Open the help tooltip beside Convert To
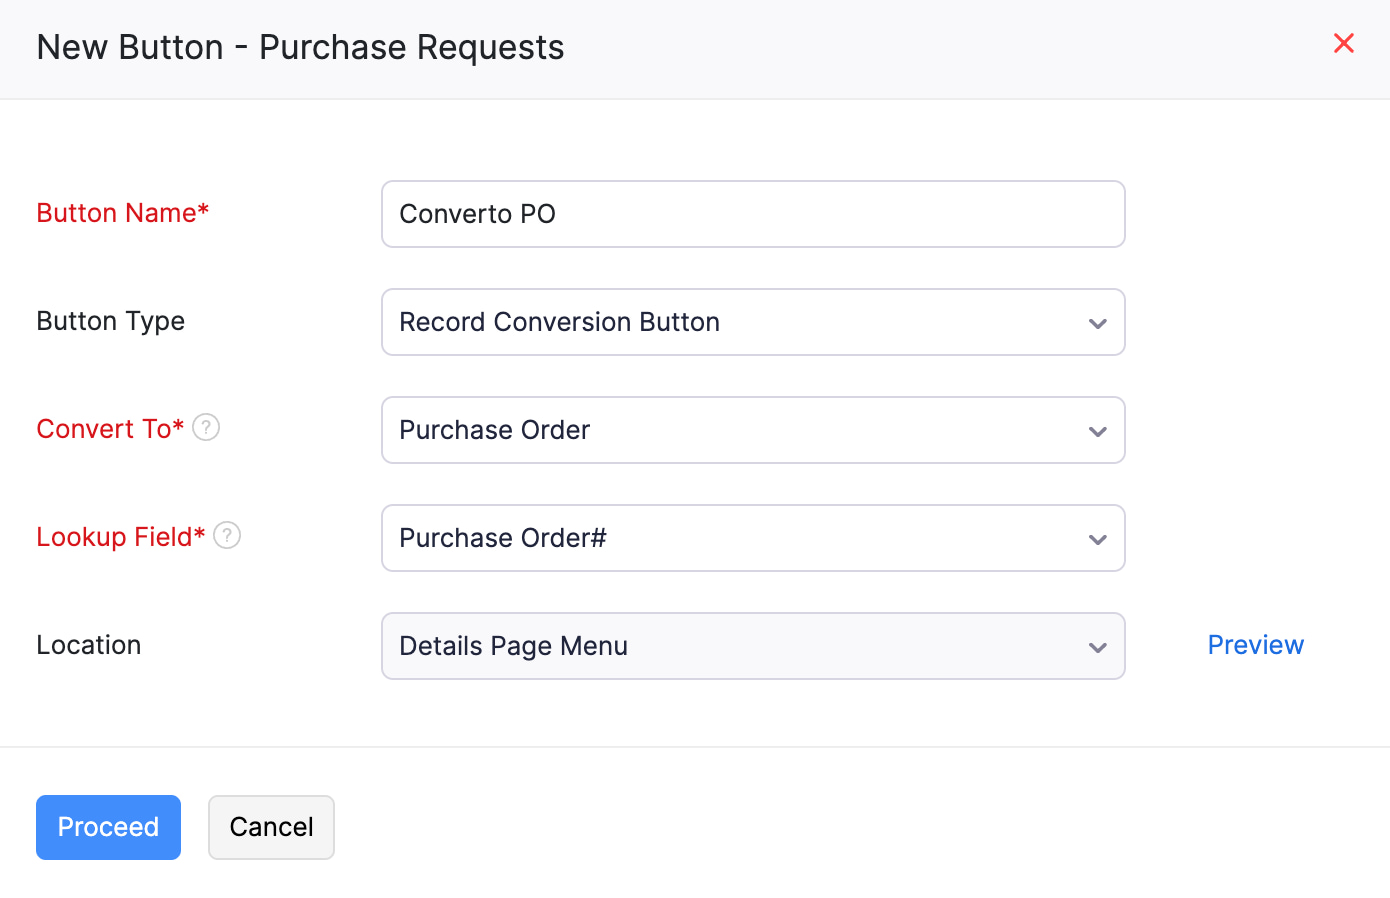The image size is (1390, 898). point(205,427)
